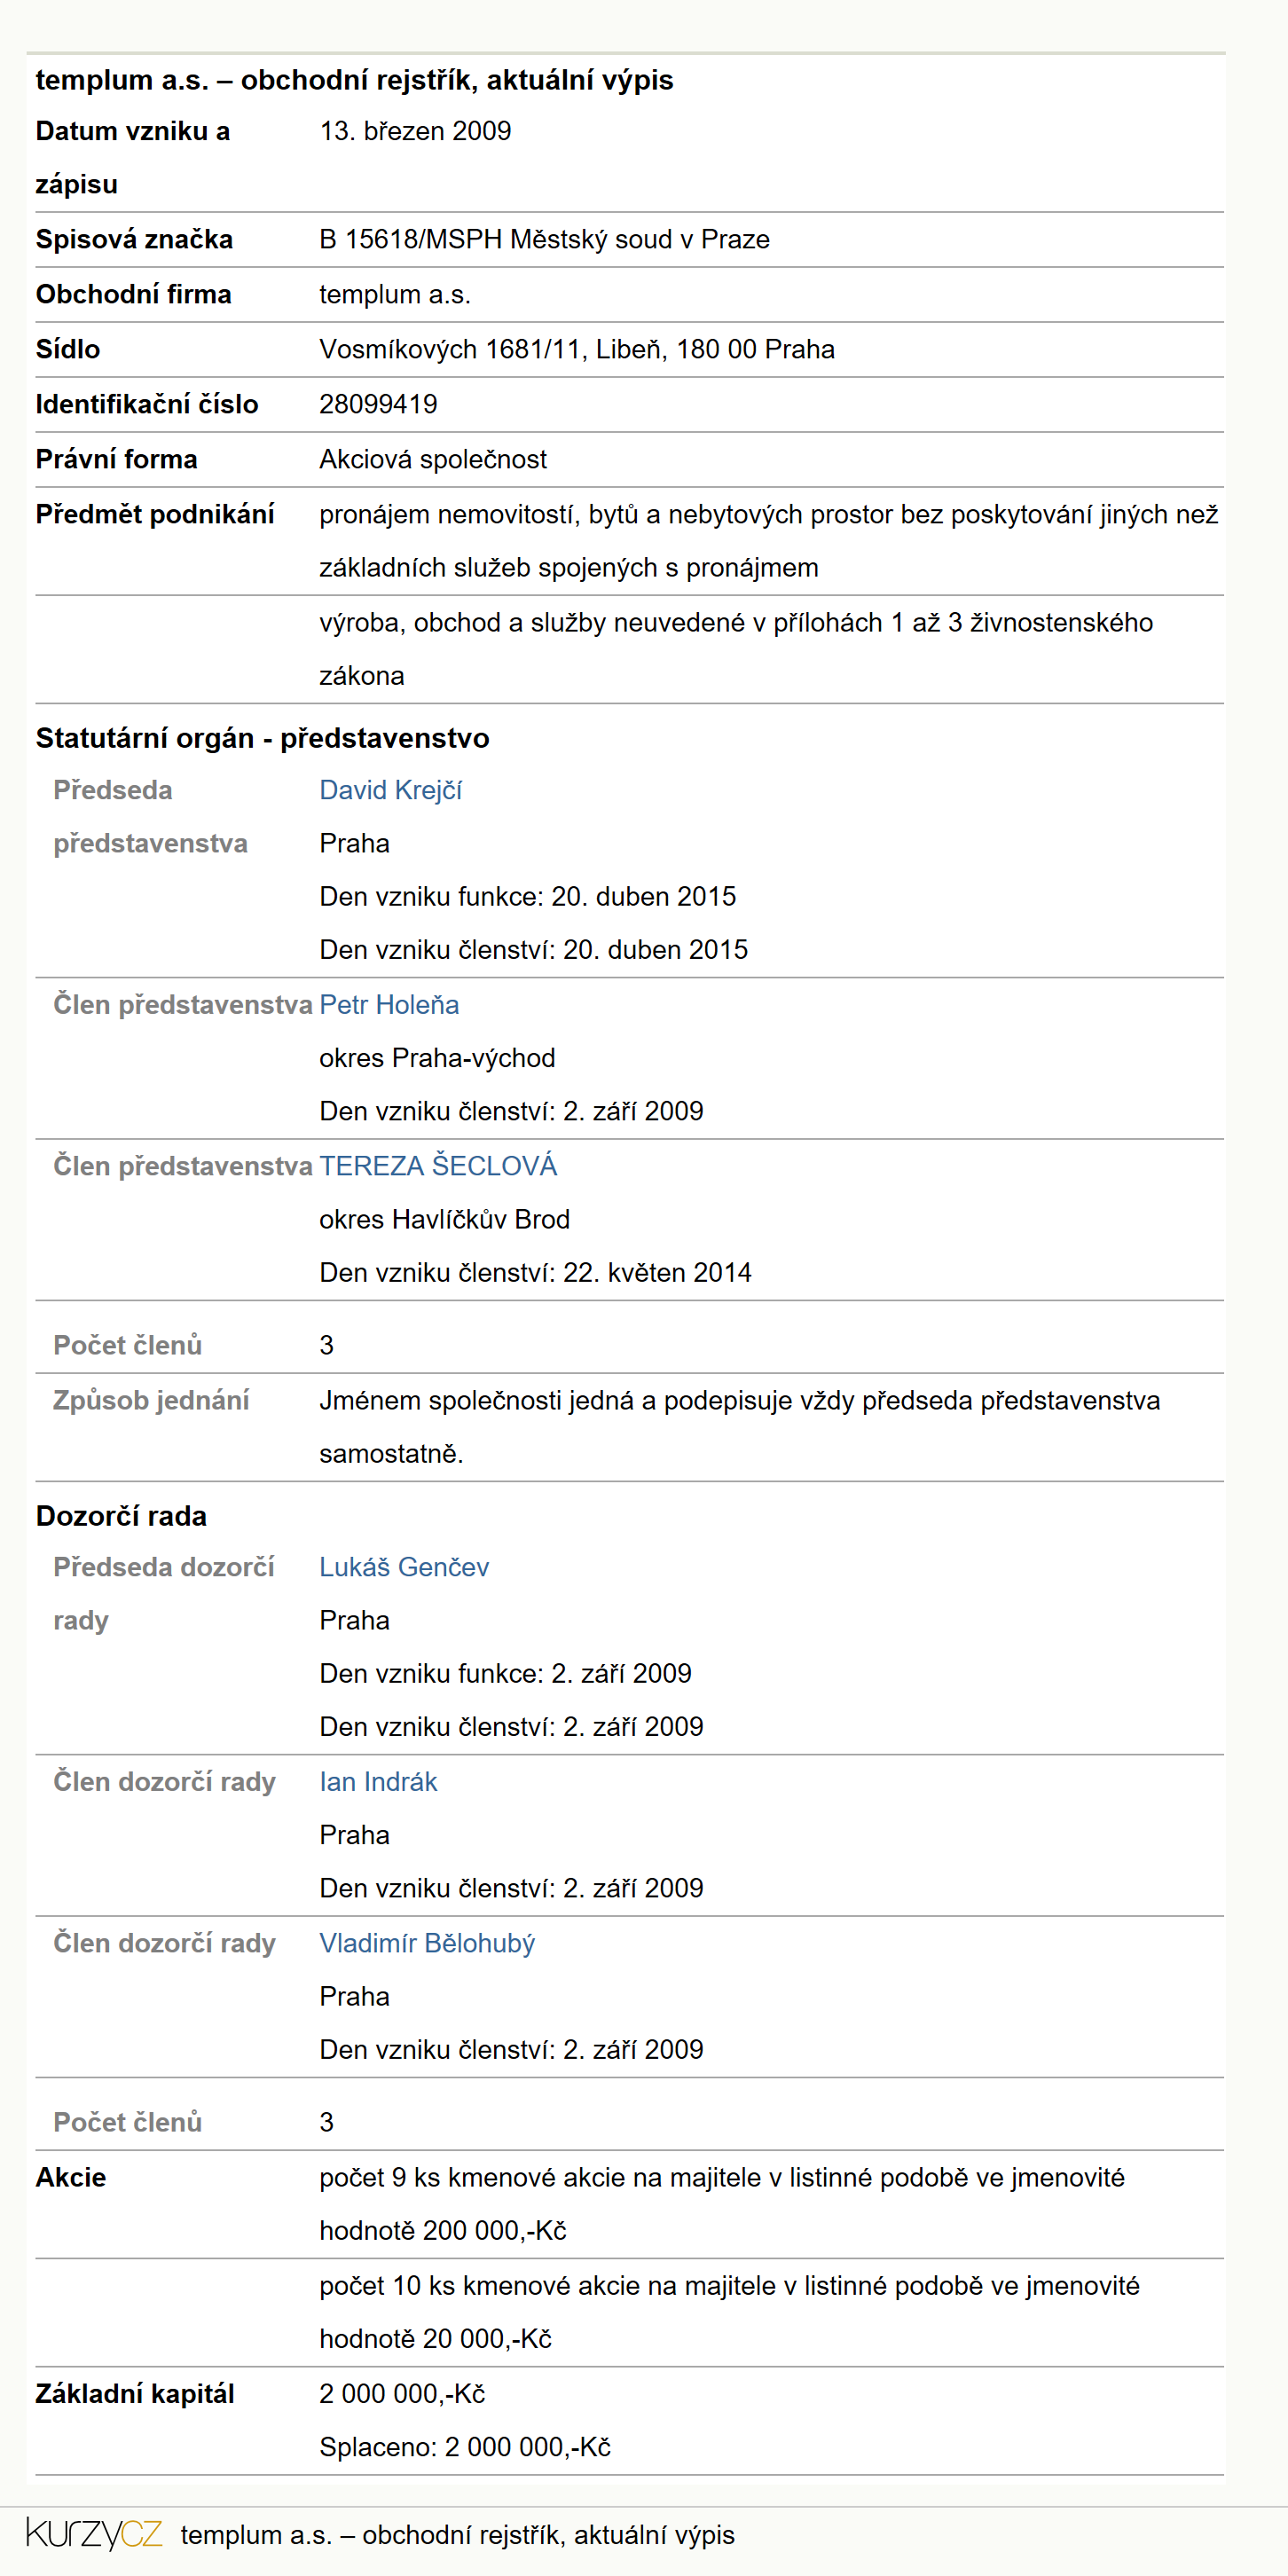The image size is (1288, 2576).
Task: Click the date 13. březen 2009
Action: pos(415,131)
